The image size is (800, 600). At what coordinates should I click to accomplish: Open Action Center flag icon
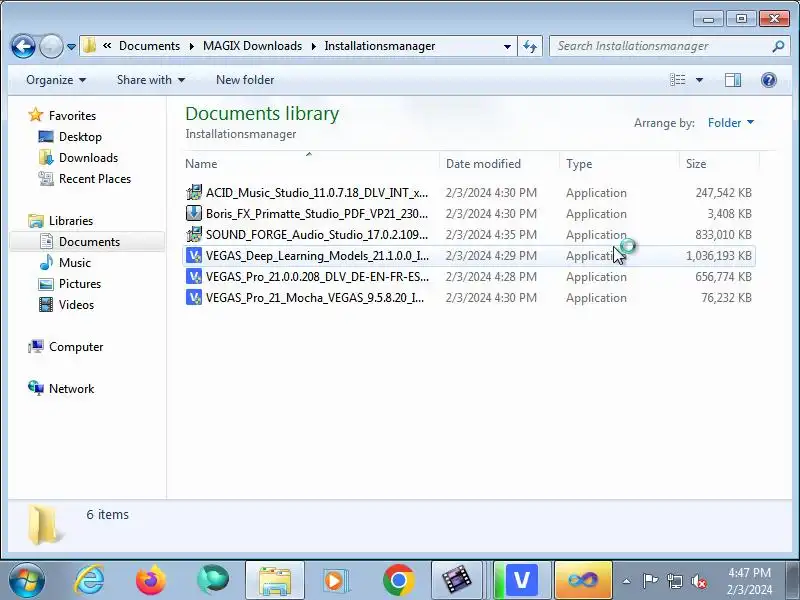pos(650,581)
